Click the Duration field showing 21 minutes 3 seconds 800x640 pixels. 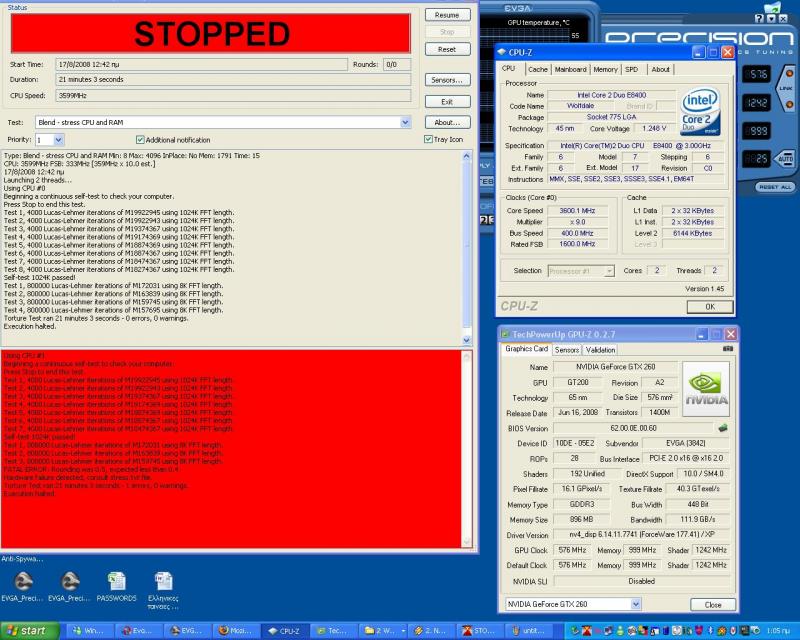click(233, 80)
